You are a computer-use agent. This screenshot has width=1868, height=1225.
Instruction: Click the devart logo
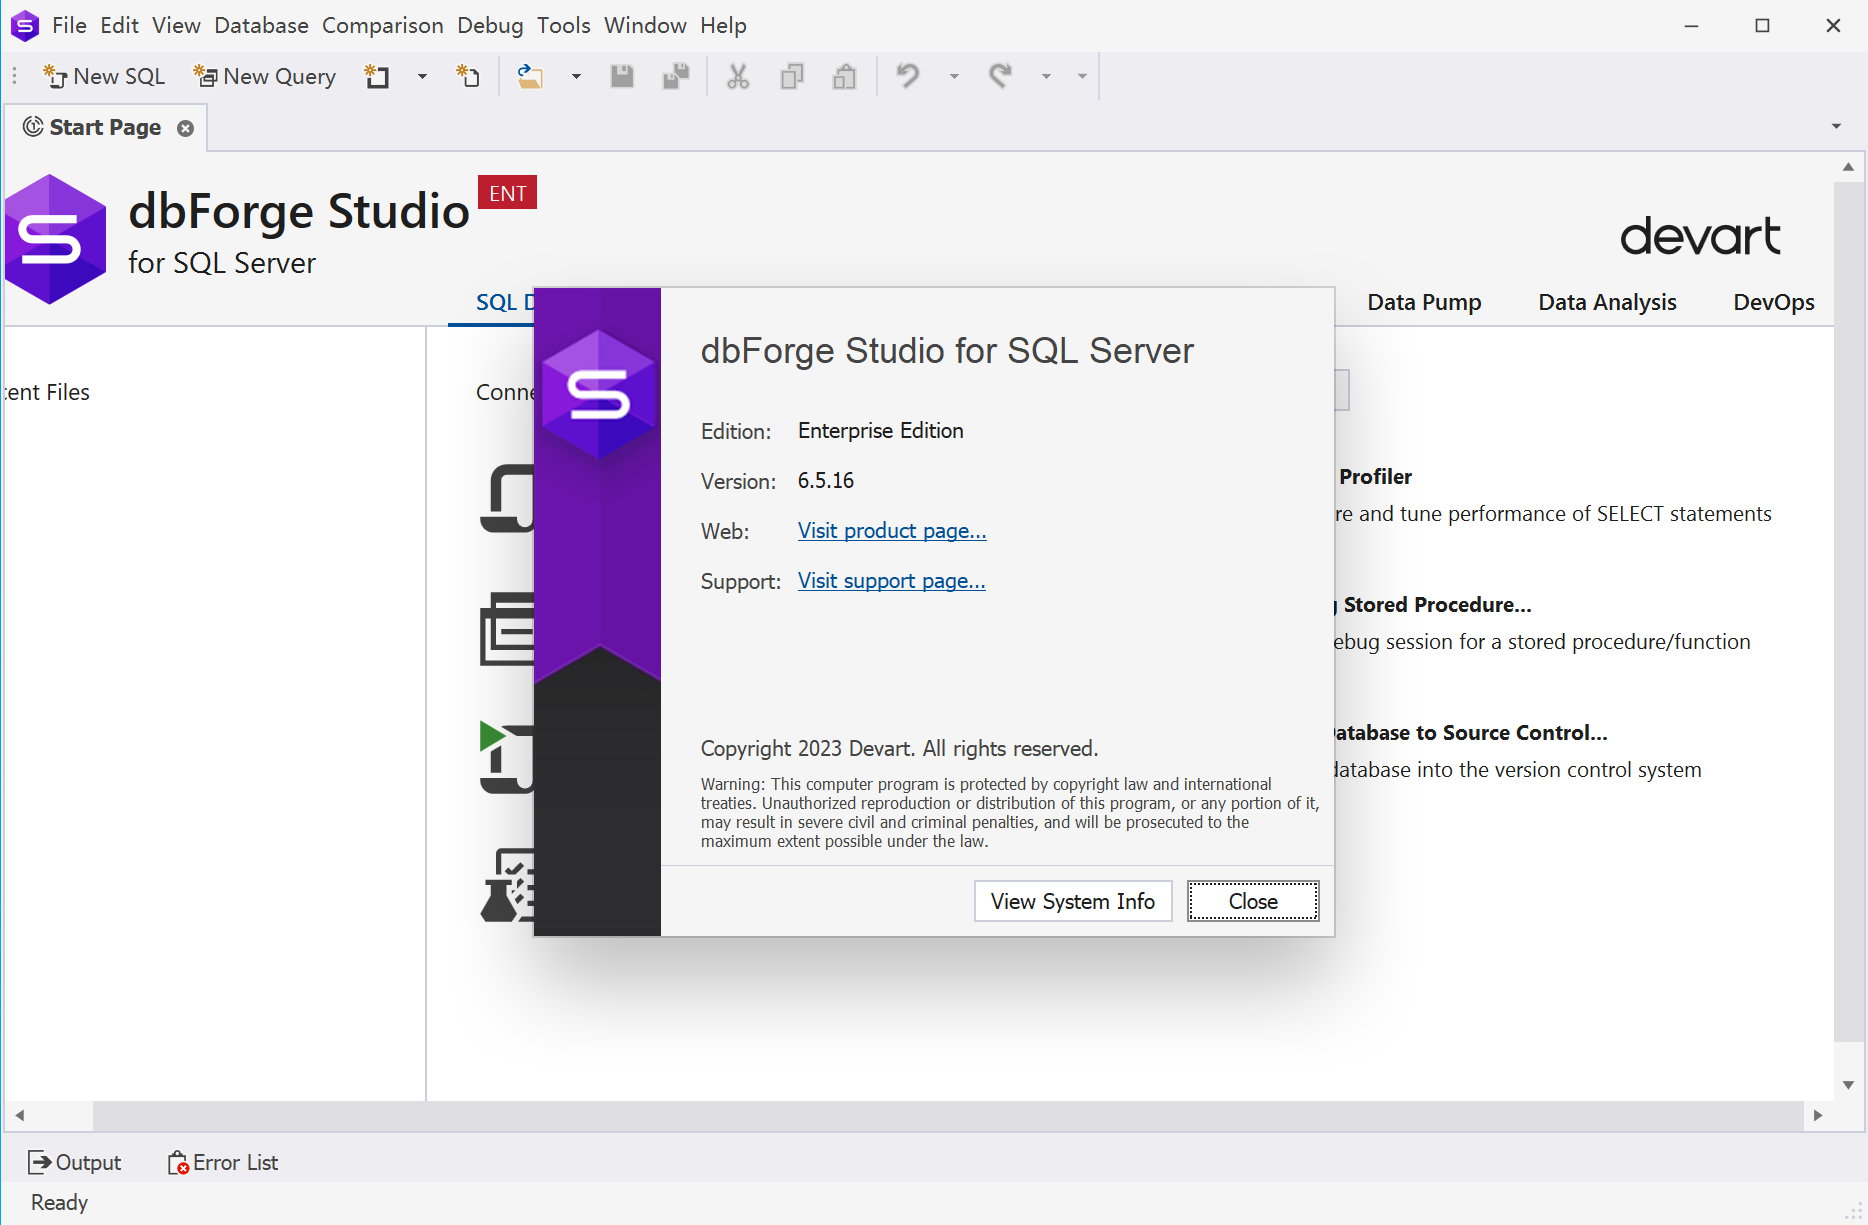(x=1700, y=236)
